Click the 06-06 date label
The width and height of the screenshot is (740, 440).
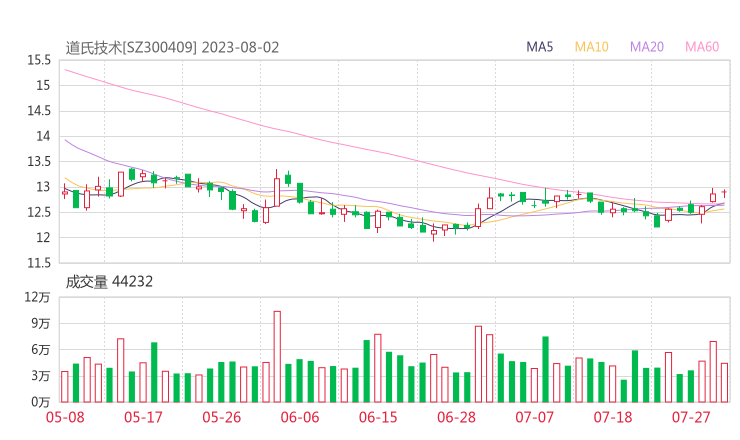[x=300, y=417]
